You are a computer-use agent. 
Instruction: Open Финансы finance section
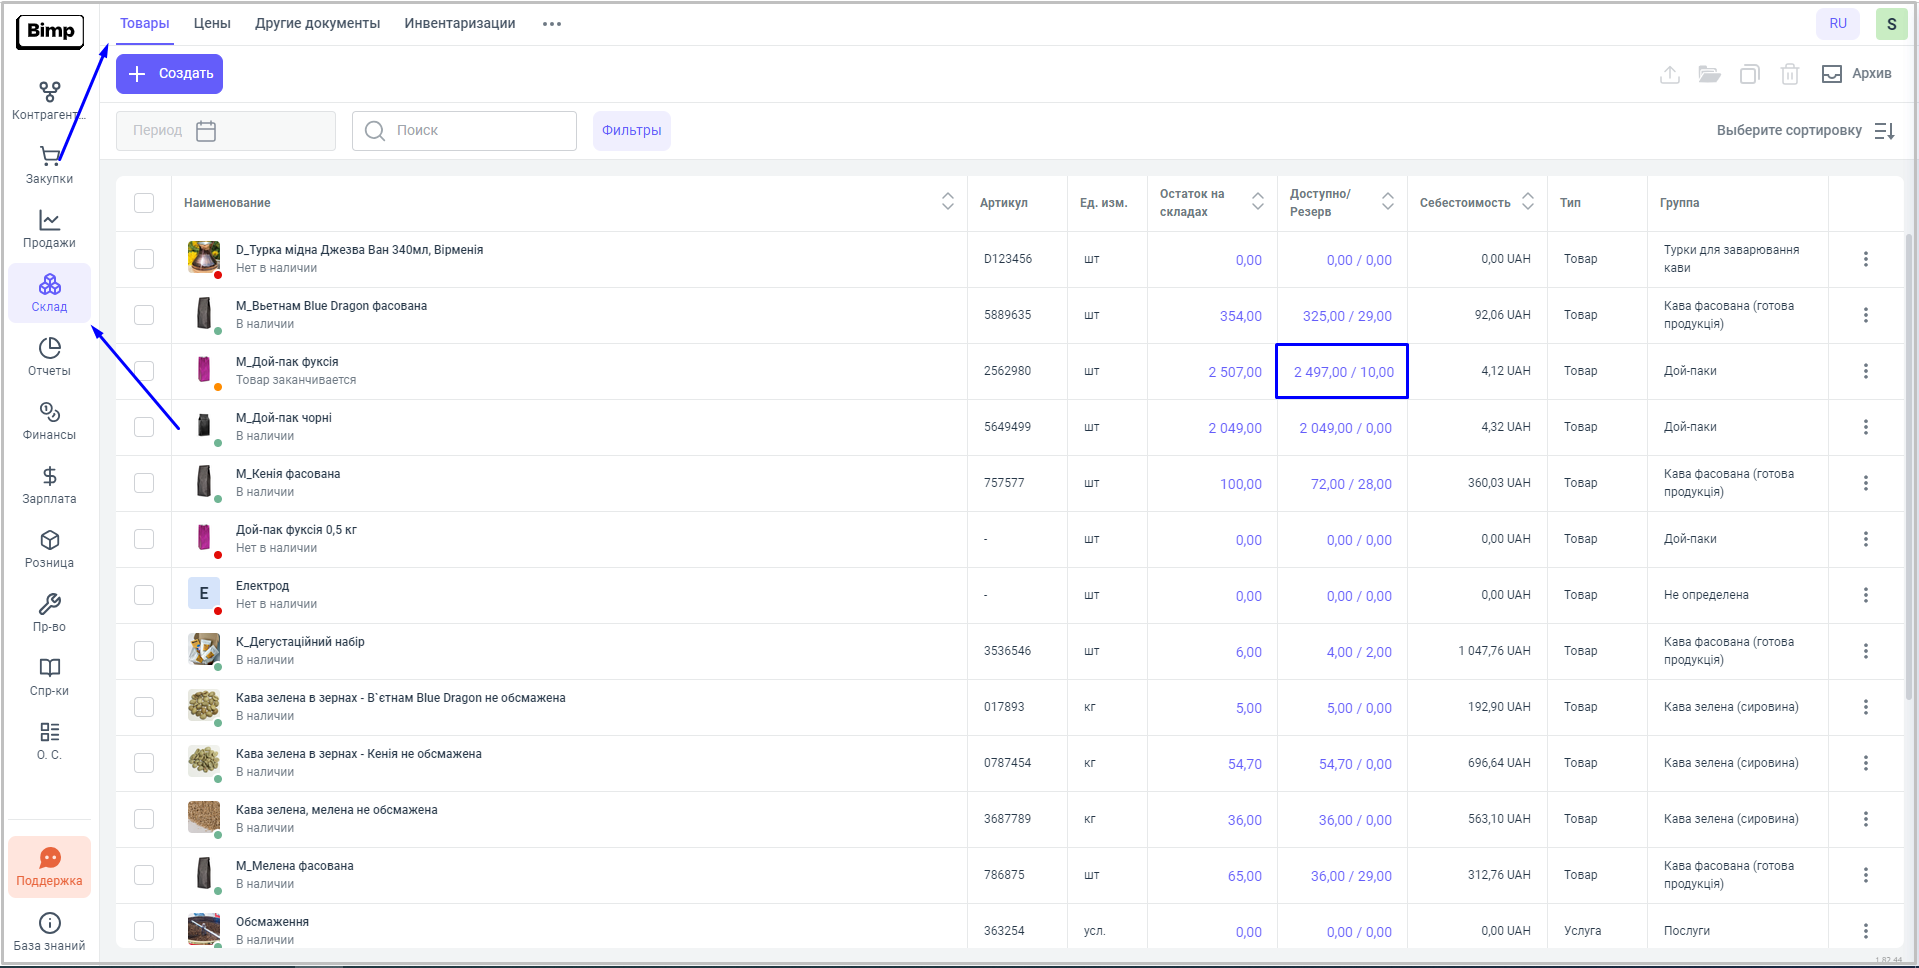(49, 421)
